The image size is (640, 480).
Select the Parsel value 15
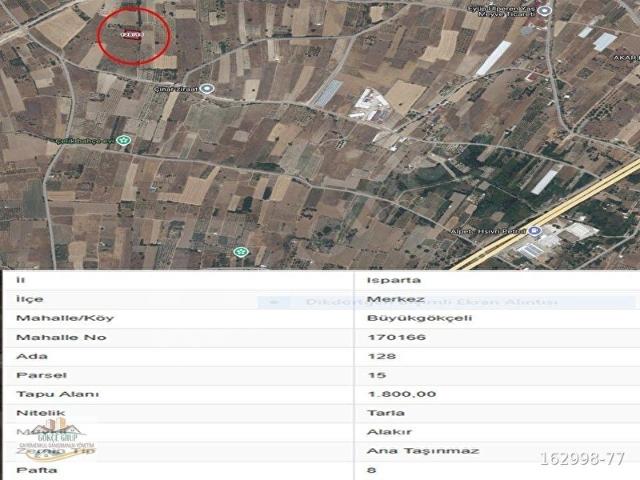click(377, 375)
